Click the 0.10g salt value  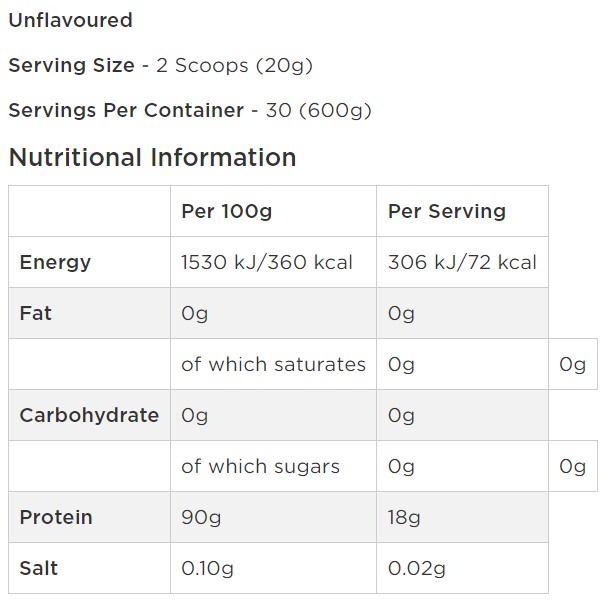coord(207,569)
